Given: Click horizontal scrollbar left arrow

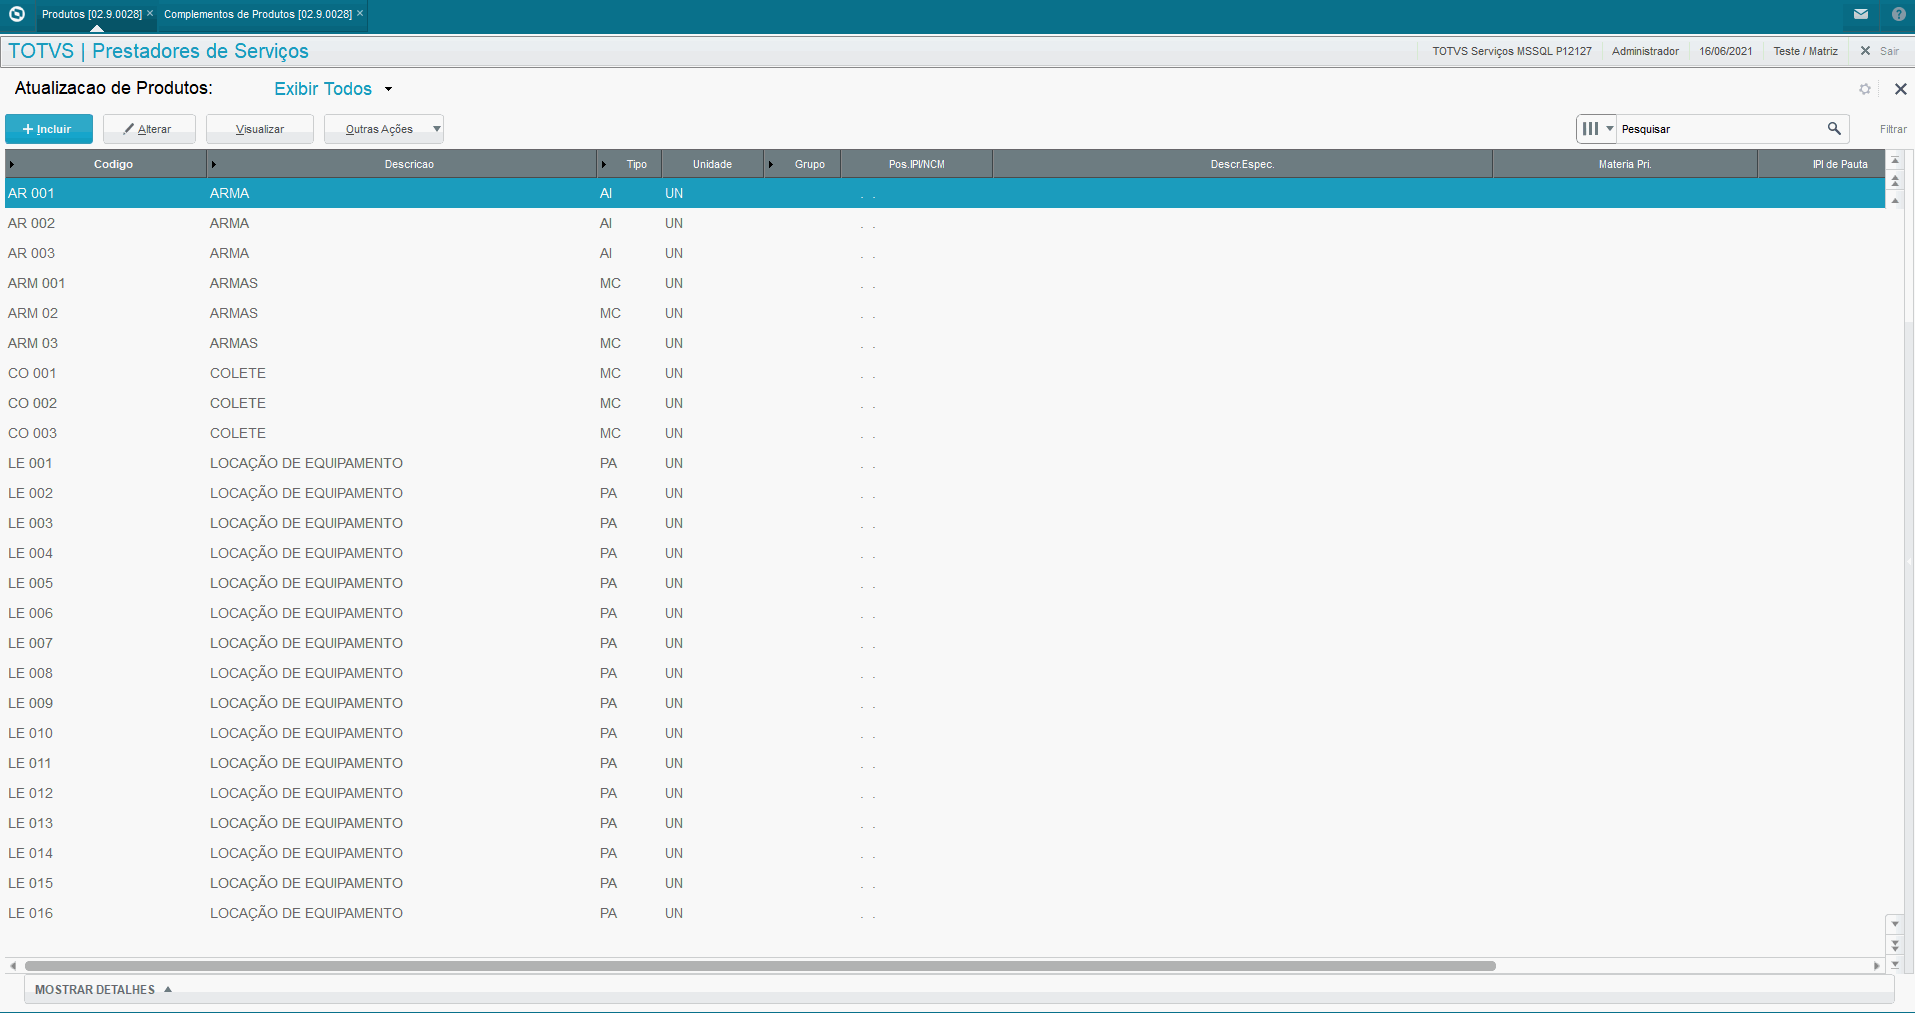Looking at the screenshot, I should [x=13, y=966].
